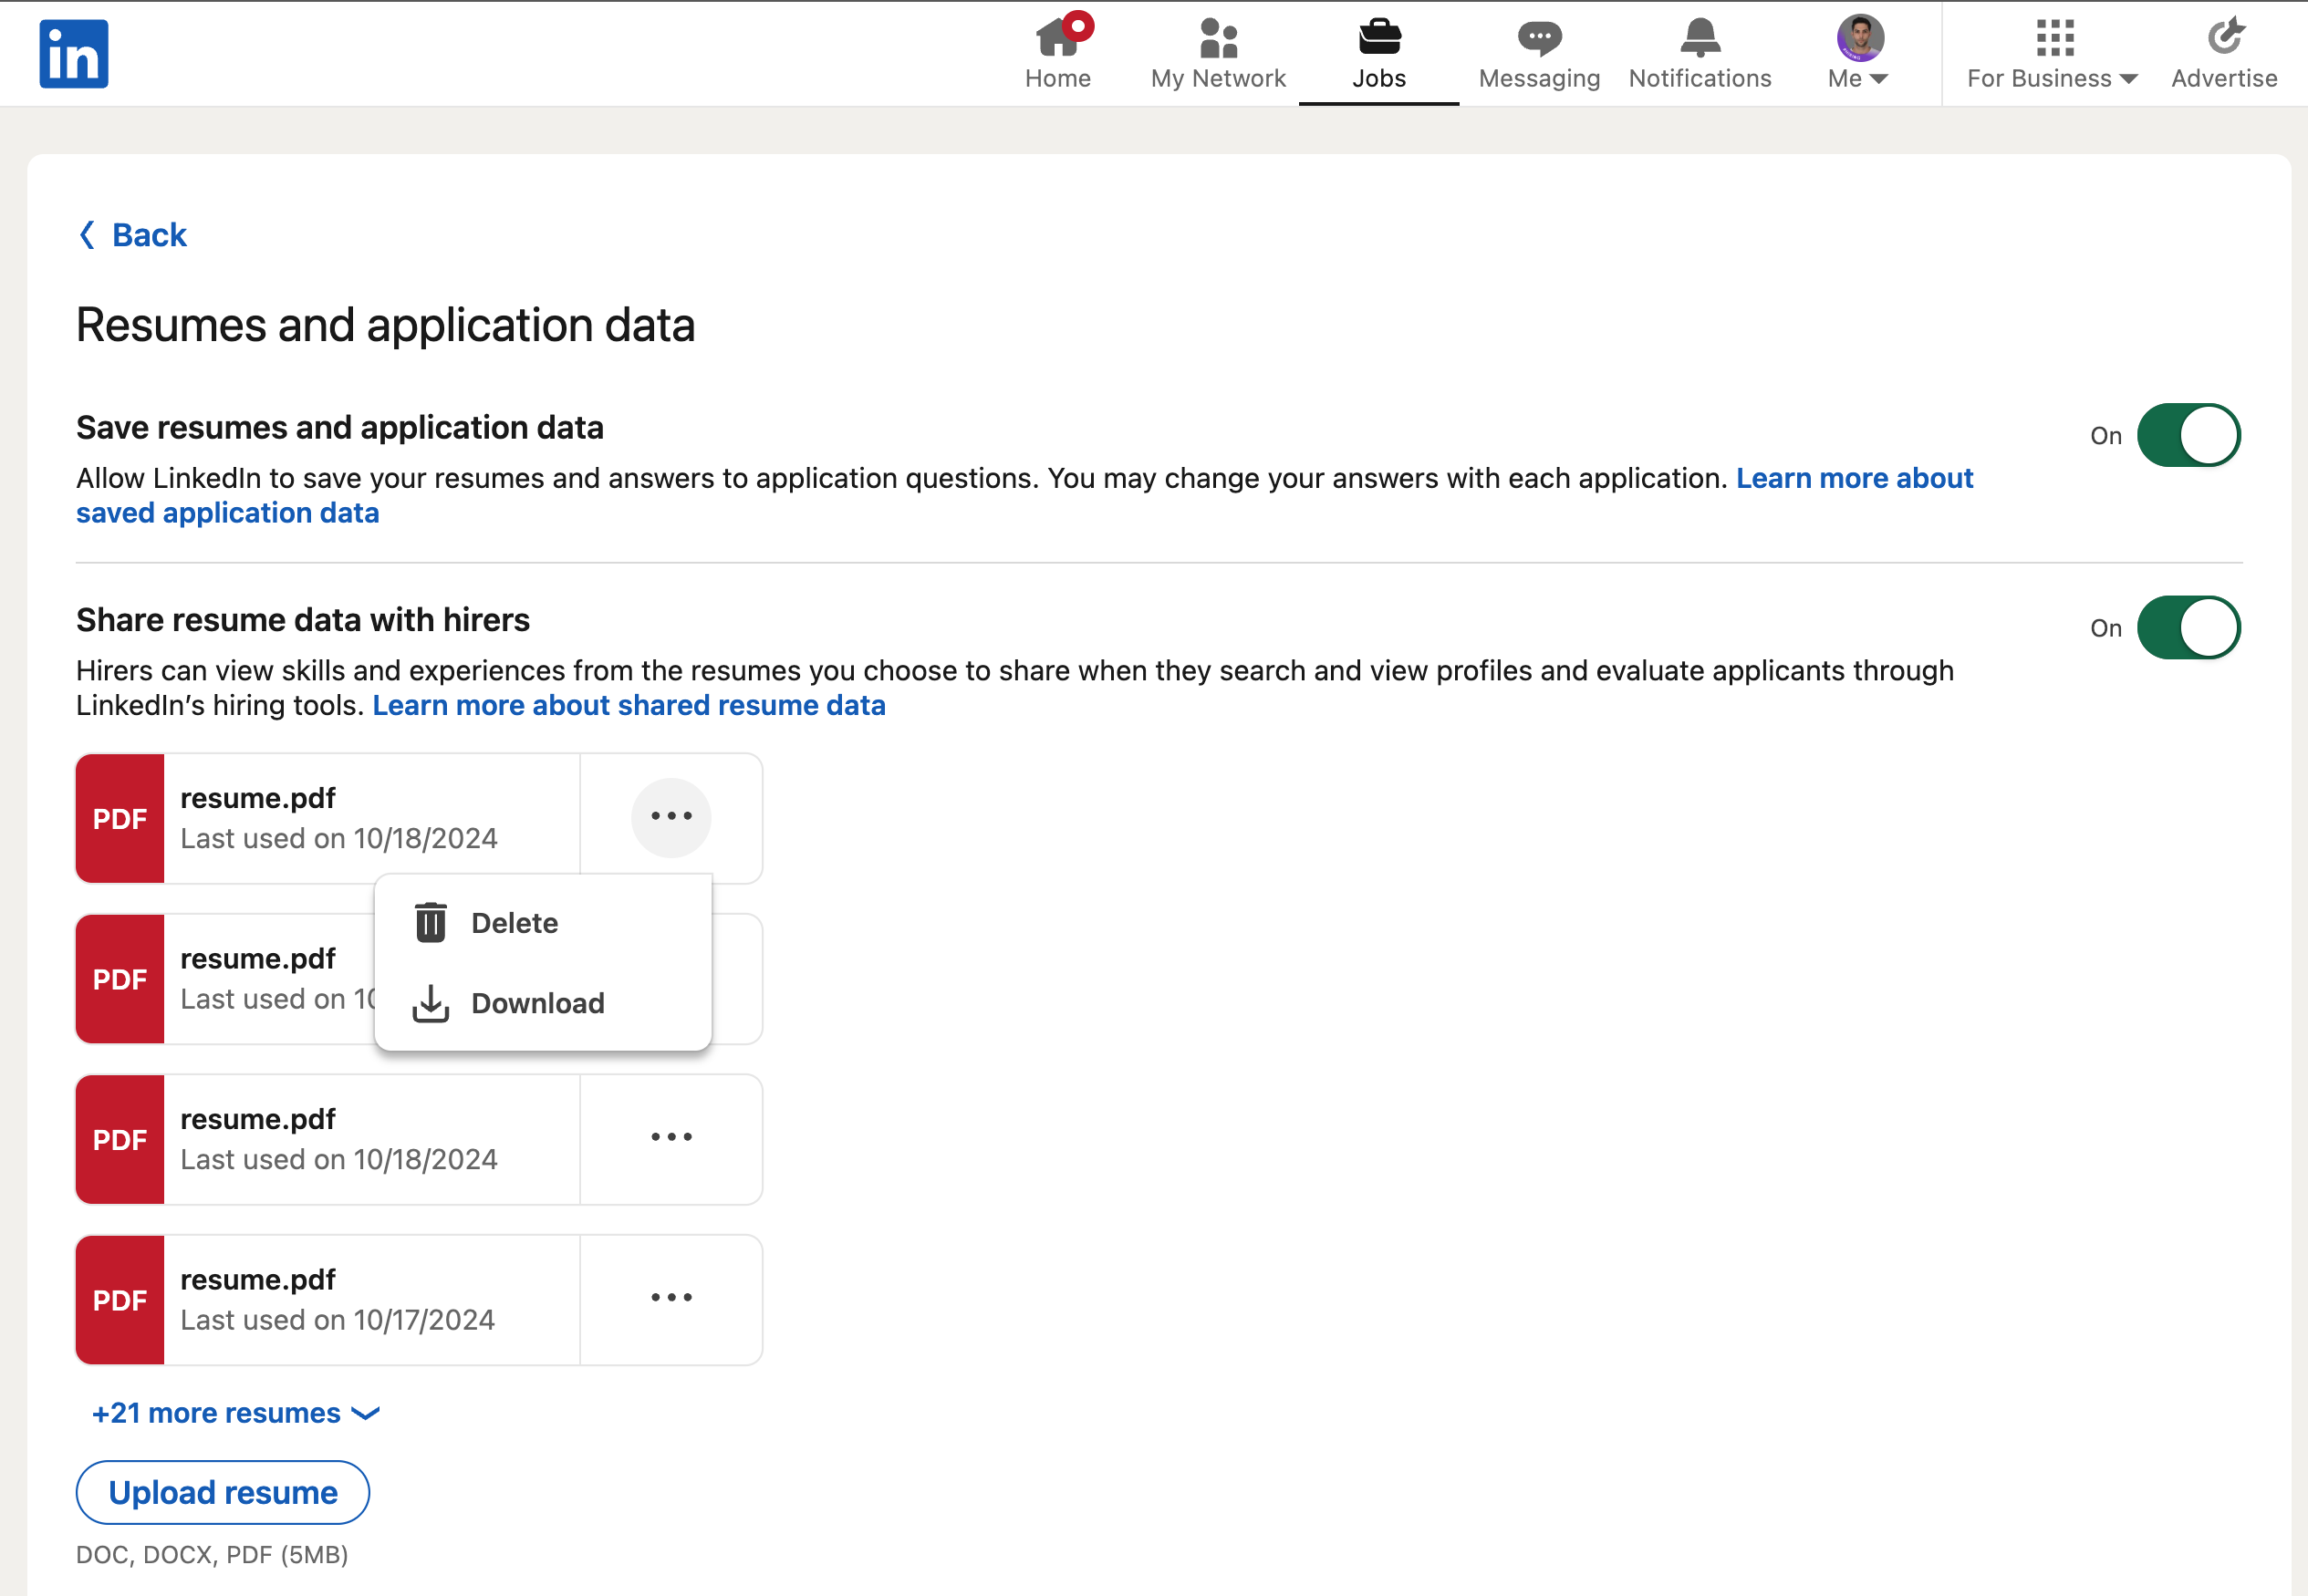Click the LinkedIn logo
The width and height of the screenshot is (2308, 1596).
point(74,54)
